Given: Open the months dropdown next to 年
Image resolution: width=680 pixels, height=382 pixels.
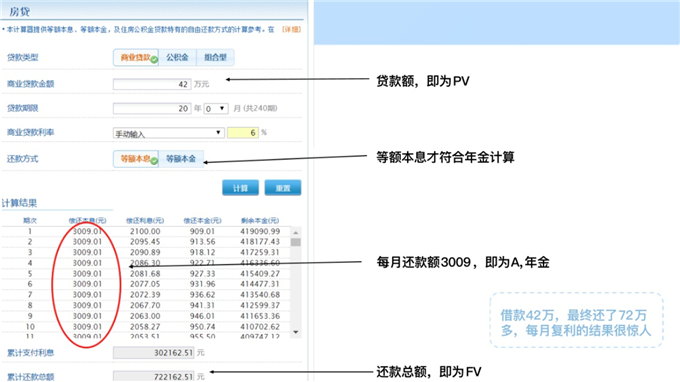Looking at the screenshot, I should [x=216, y=108].
